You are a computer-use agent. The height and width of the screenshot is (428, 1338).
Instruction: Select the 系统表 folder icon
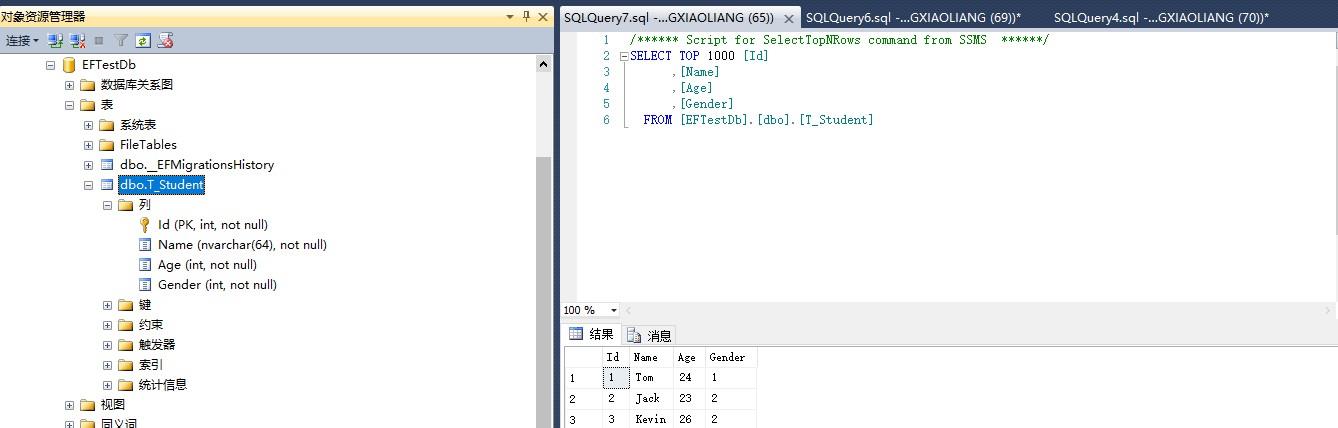[107, 125]
